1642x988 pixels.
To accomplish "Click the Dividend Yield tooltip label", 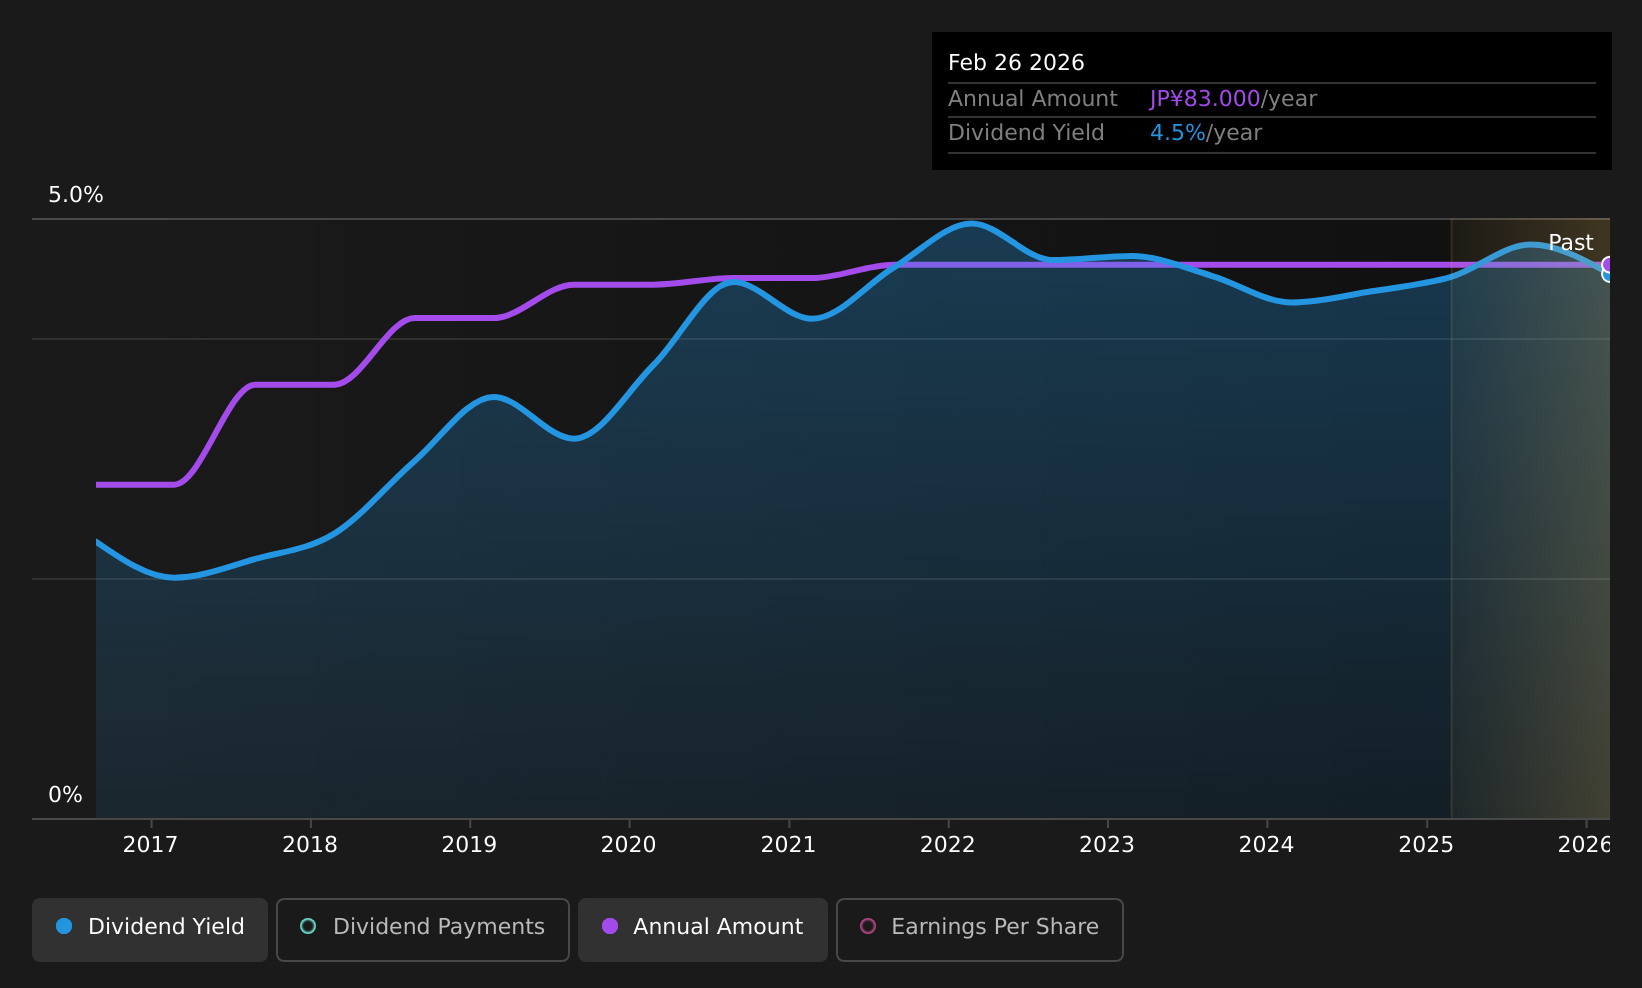I will pyautogui.click(x=1026, y=133).
